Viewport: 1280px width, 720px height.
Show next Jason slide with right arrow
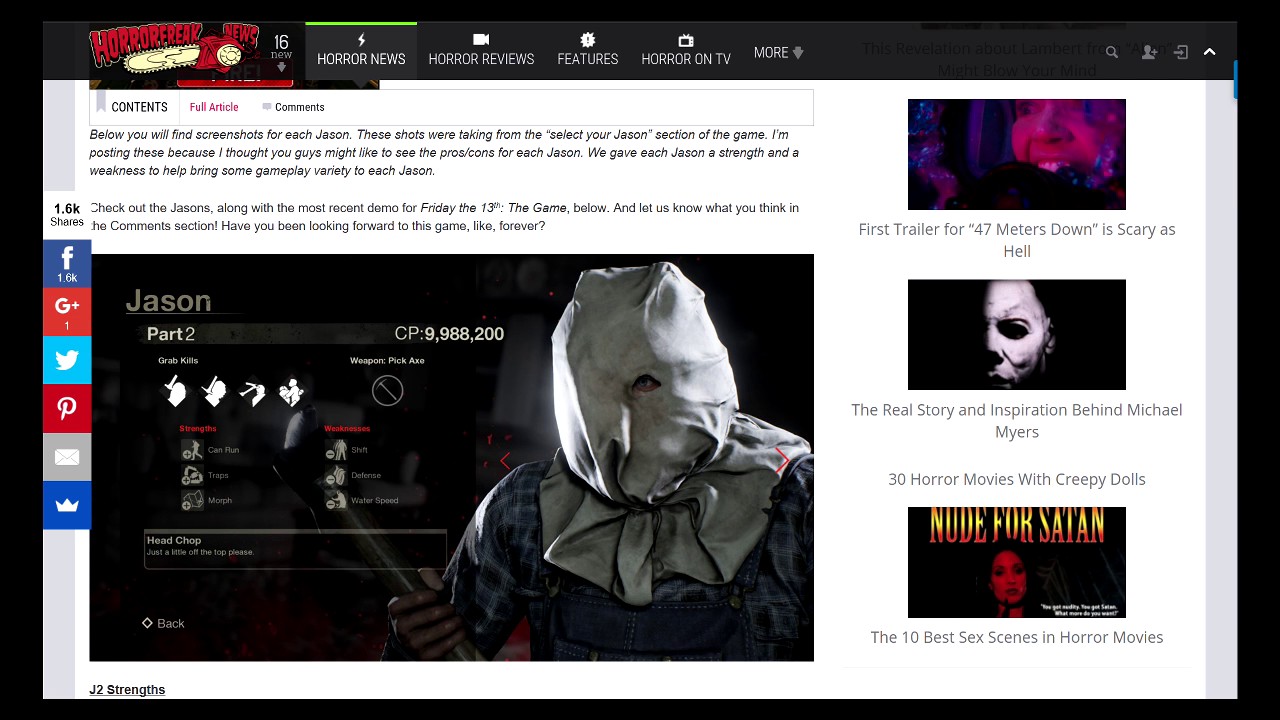point(782,461)
